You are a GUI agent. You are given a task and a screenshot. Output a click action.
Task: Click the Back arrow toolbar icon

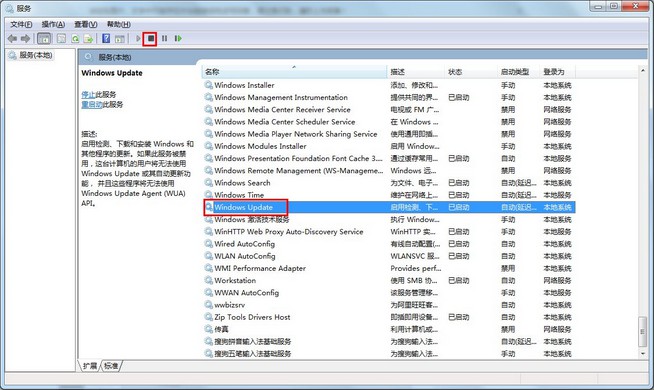tap(12, 39)
